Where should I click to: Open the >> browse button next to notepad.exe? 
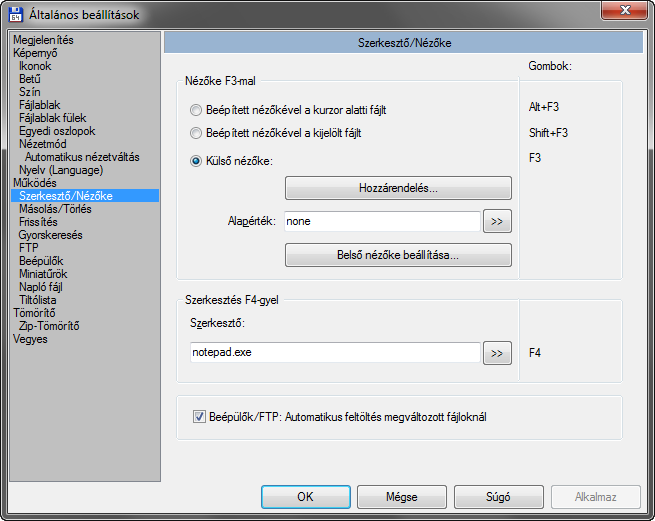497,353
